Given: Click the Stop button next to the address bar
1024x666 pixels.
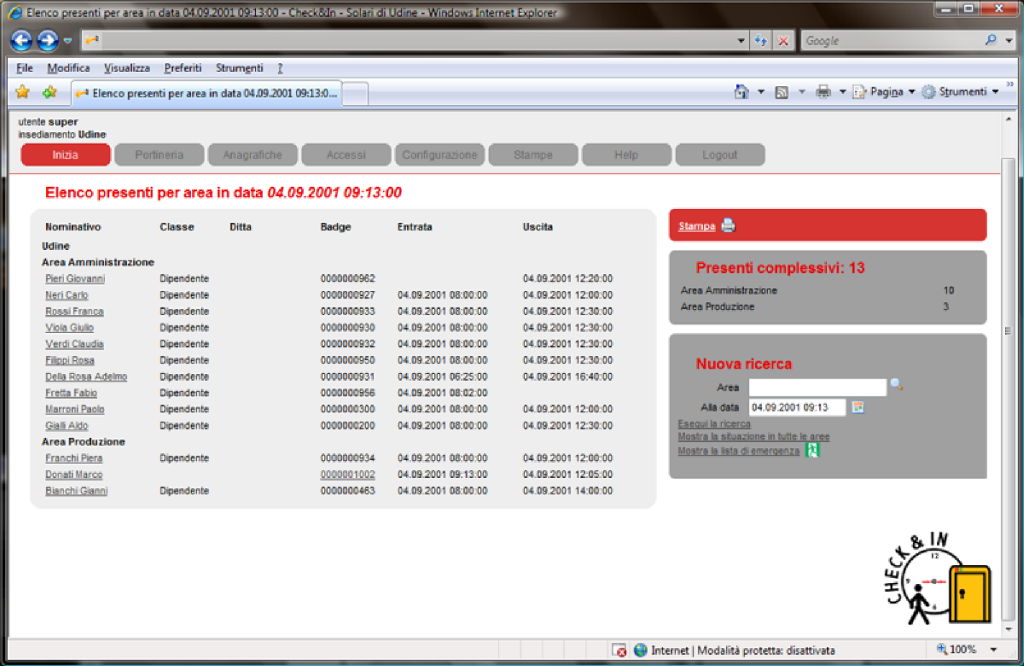Looking at the screenshot, I should tap(783, 41).
